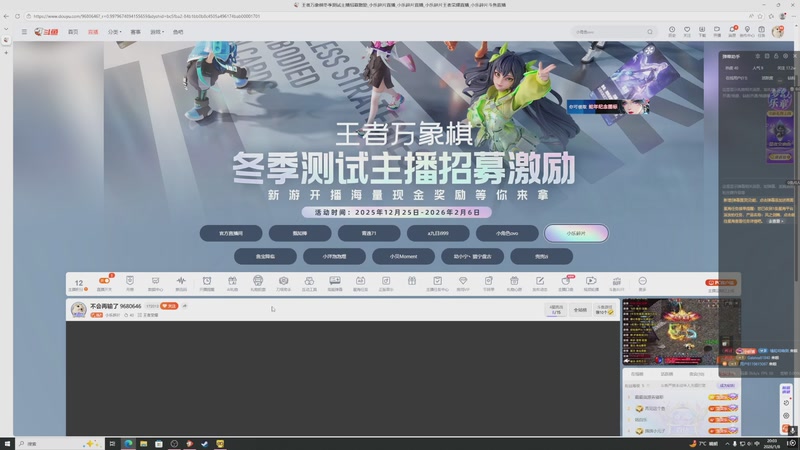Viewport: 800px width, 450px height.
Task: Open the streamer's round avatar picture
Action: click(x=78, y=309)
